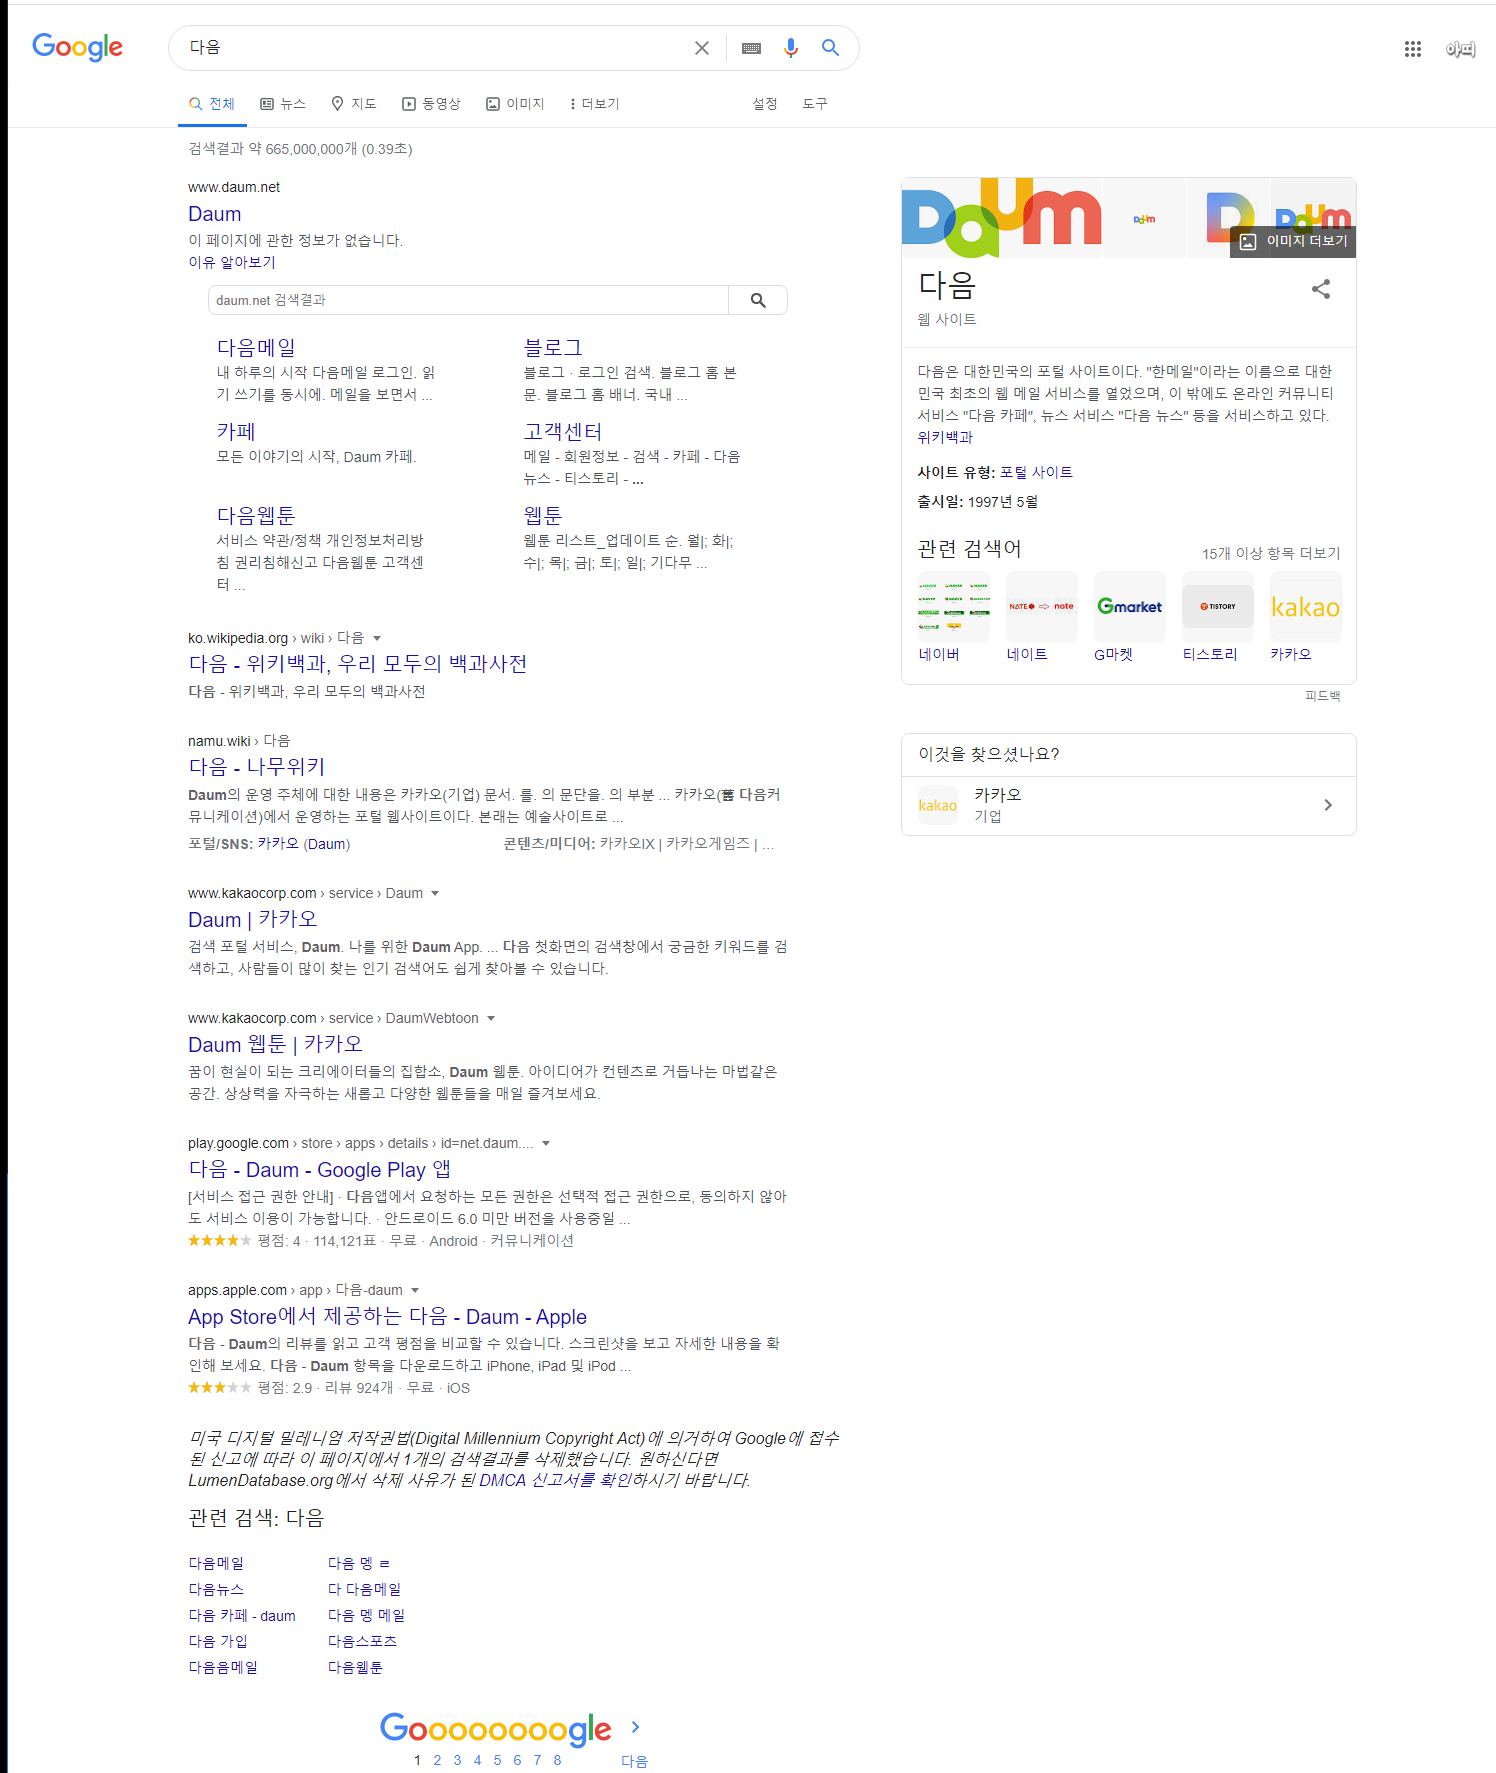
Task: Open 설정 search settings
Action: [765, 104]
